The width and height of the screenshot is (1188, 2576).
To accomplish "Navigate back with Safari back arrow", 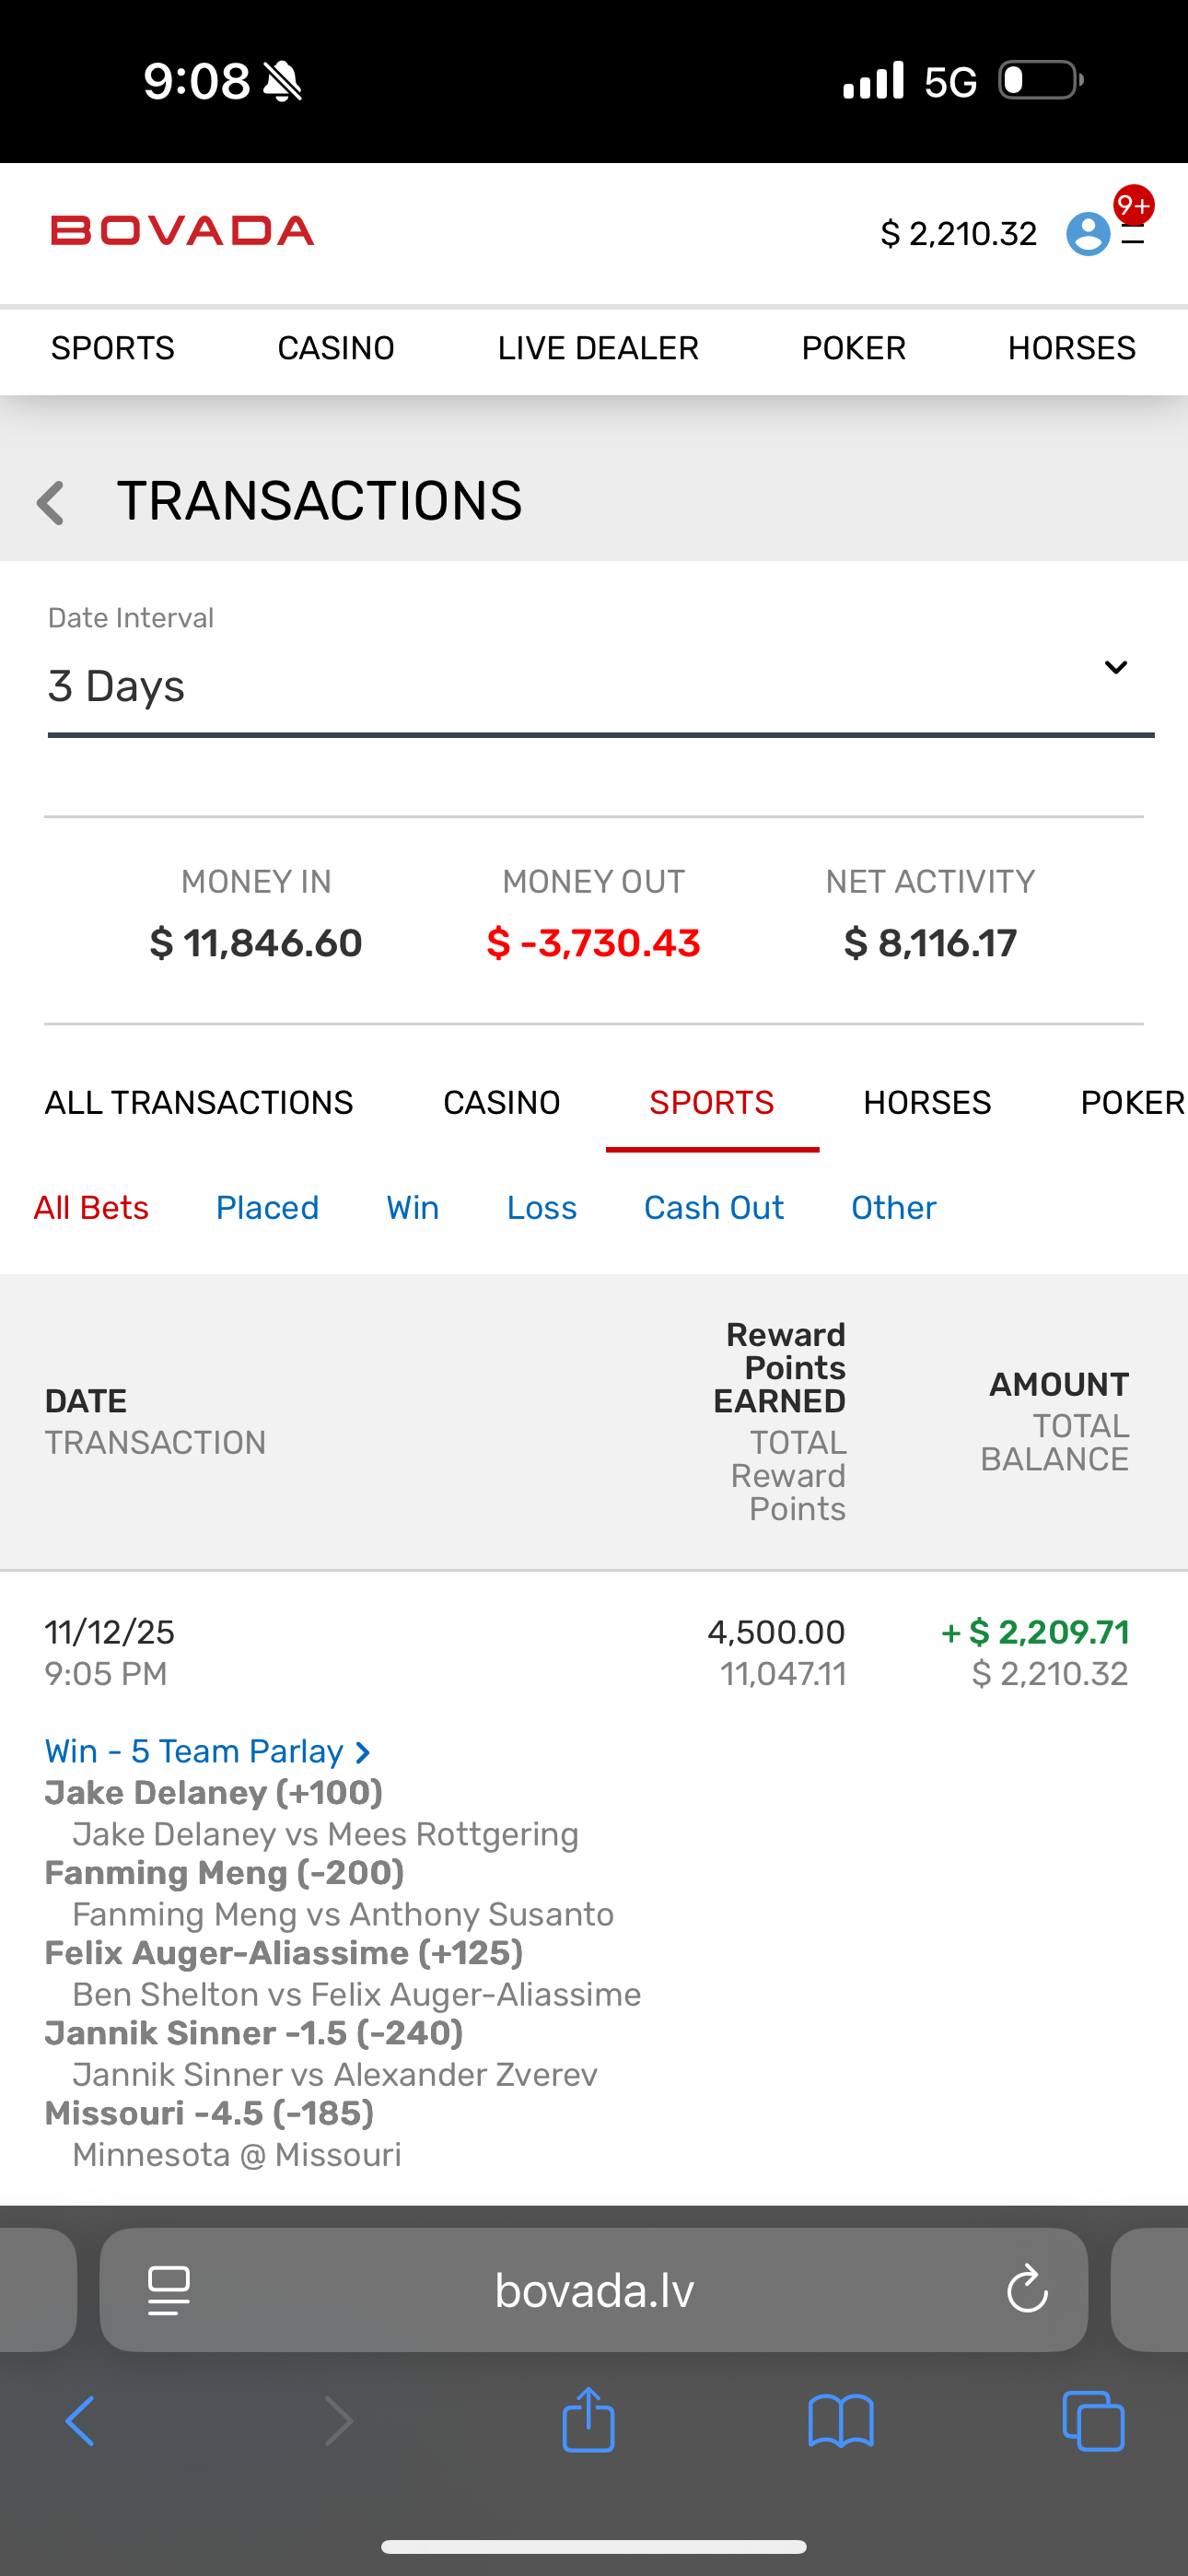I will 80,2421.
